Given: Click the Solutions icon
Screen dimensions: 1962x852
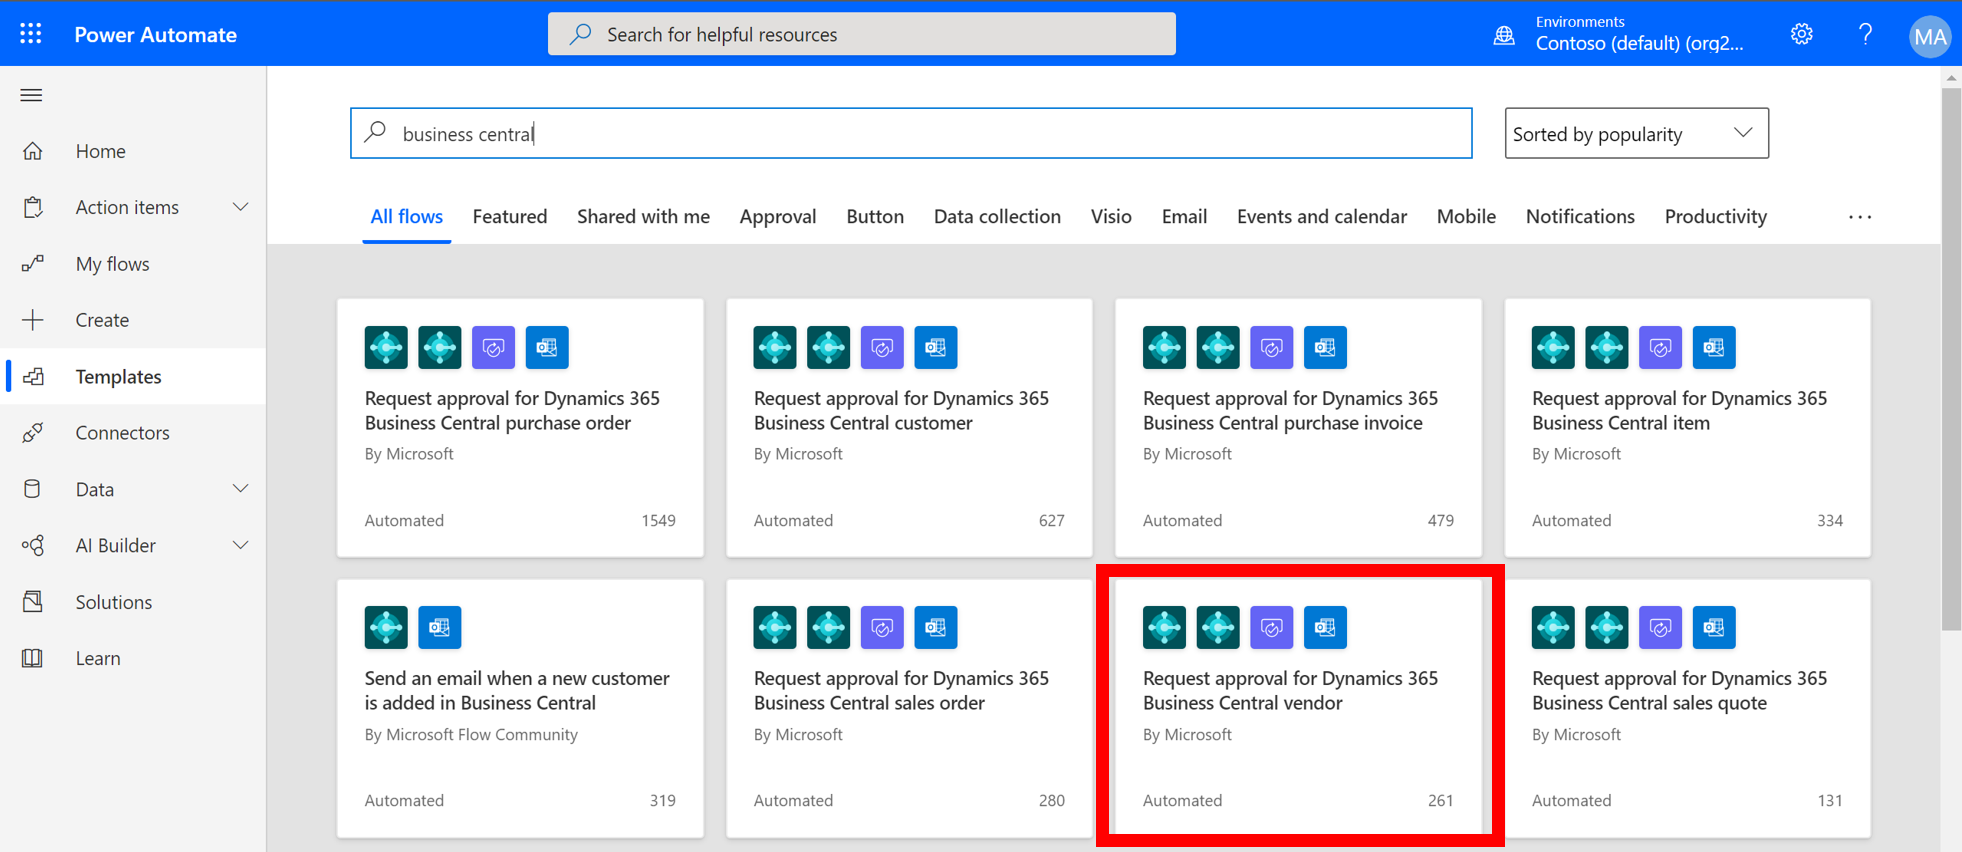Looking at the screenshot, I should (x=33, y=602).
